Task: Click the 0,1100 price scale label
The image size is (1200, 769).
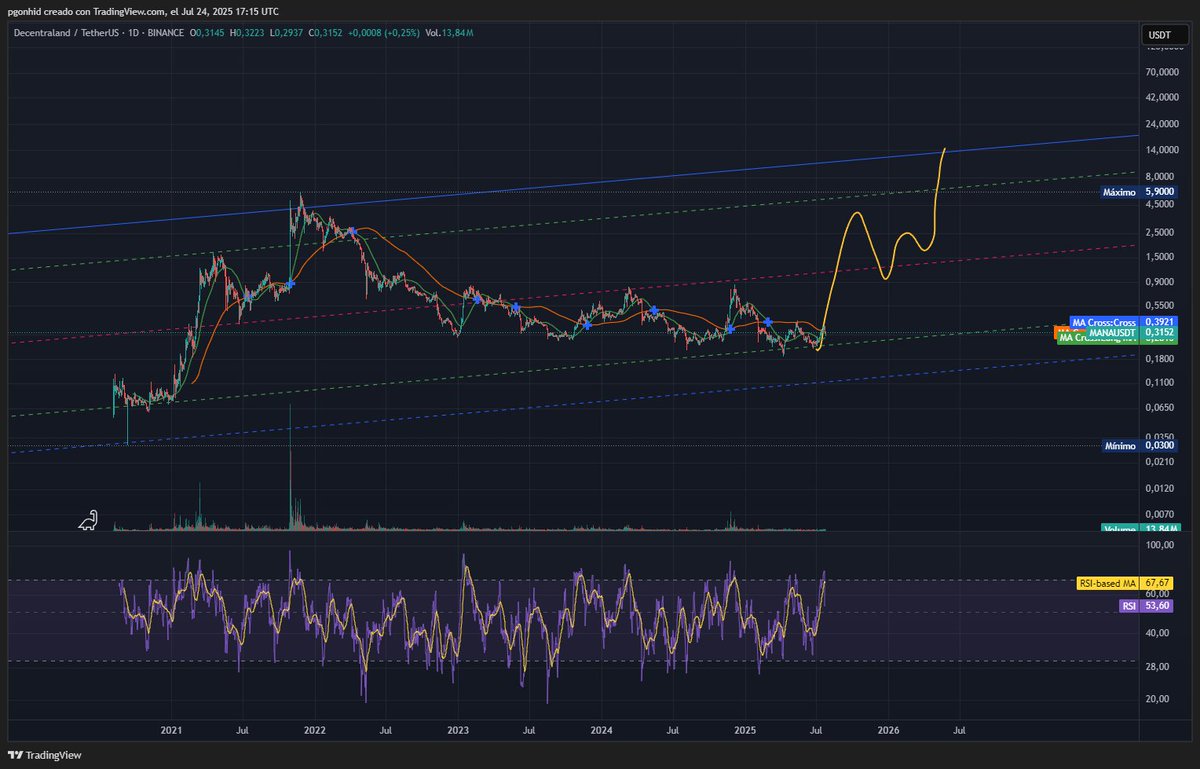Action: [1159, 383]
